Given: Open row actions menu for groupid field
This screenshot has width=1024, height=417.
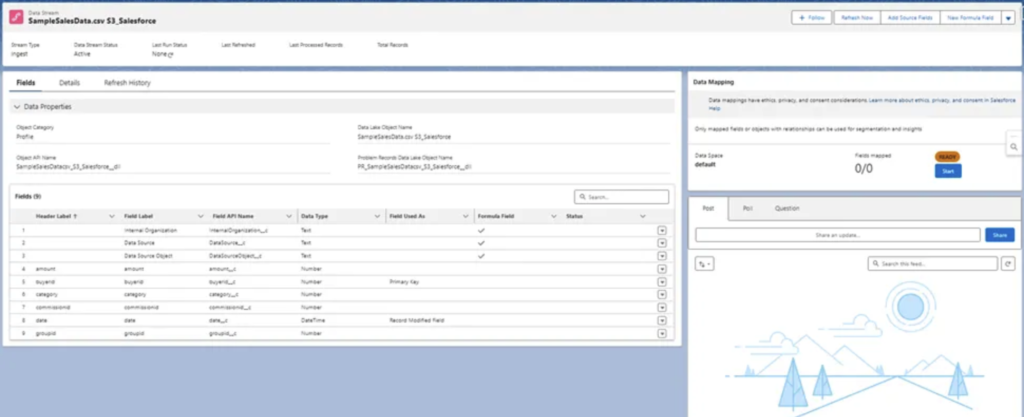Looking at the screenshot, I should click(662, 333).
